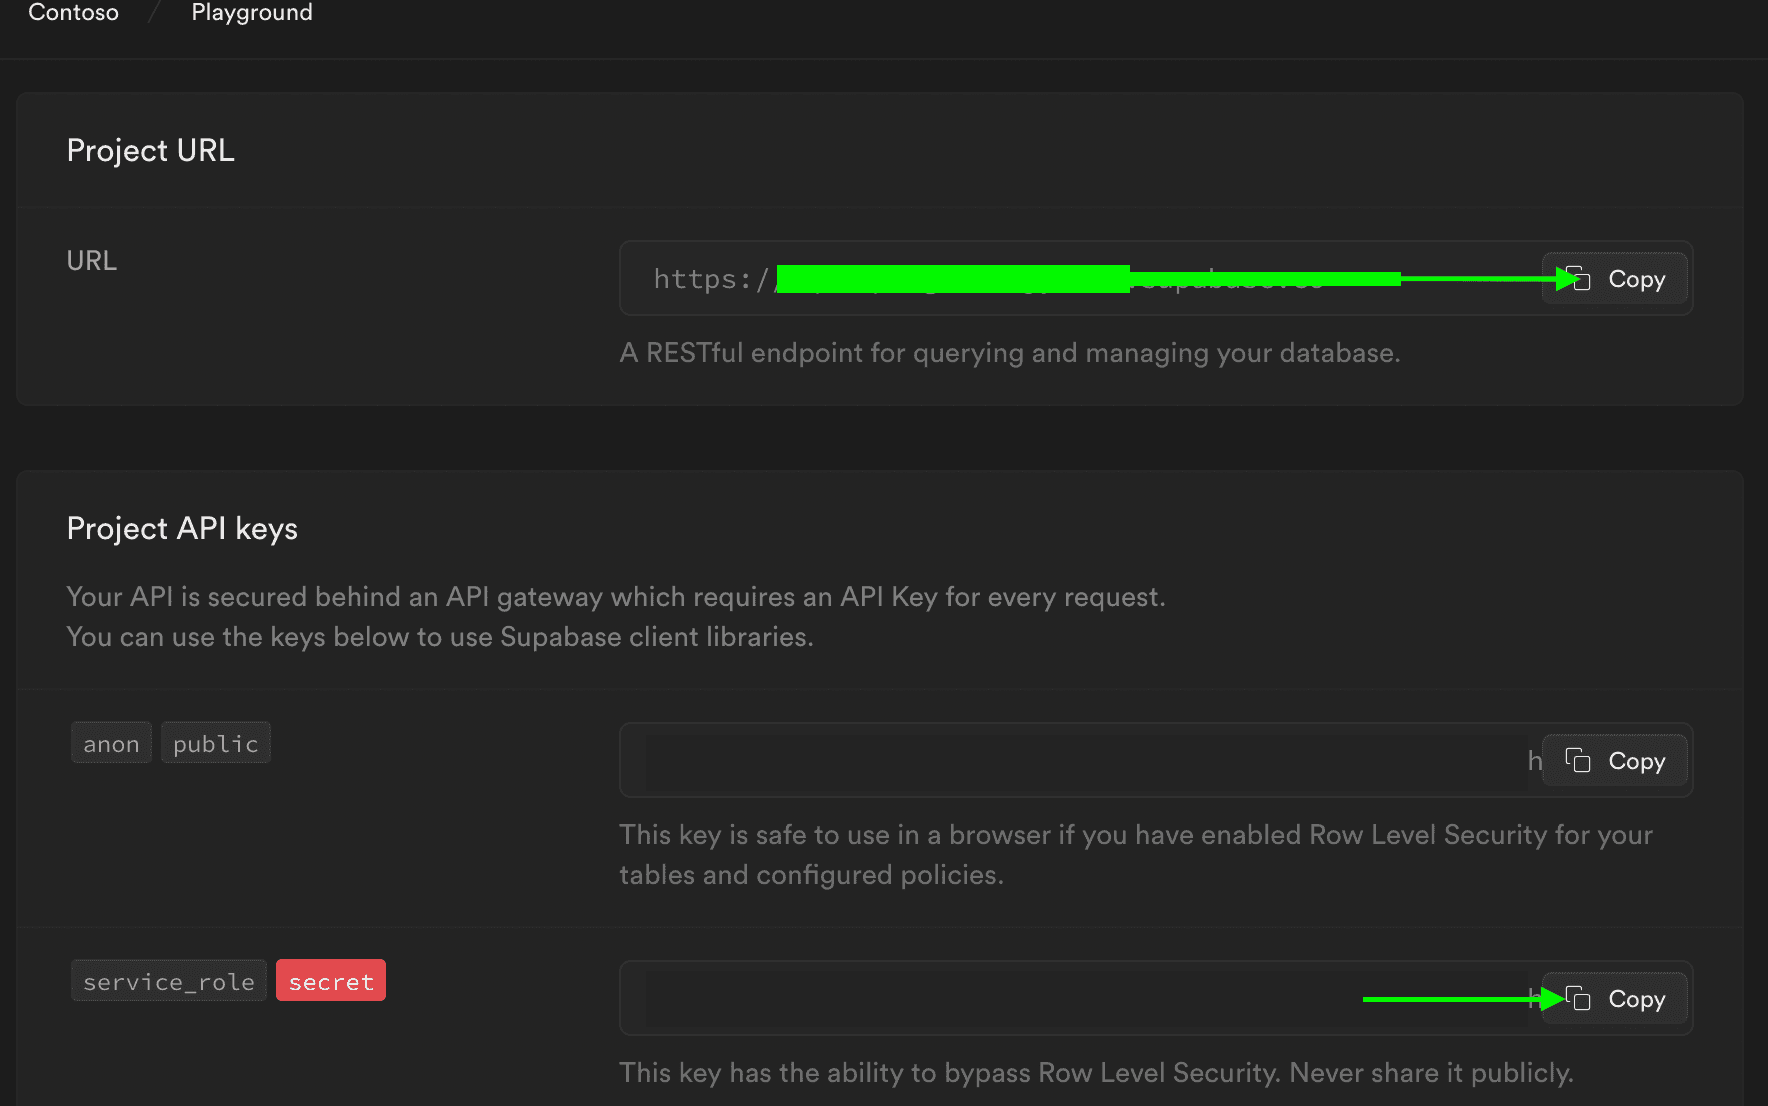Image resolution: width=1768 pixels, height=1106 pixels.
Task: Click the RESTful endpoint description text
Action: pyautogui.click(x=1009, y=353)
